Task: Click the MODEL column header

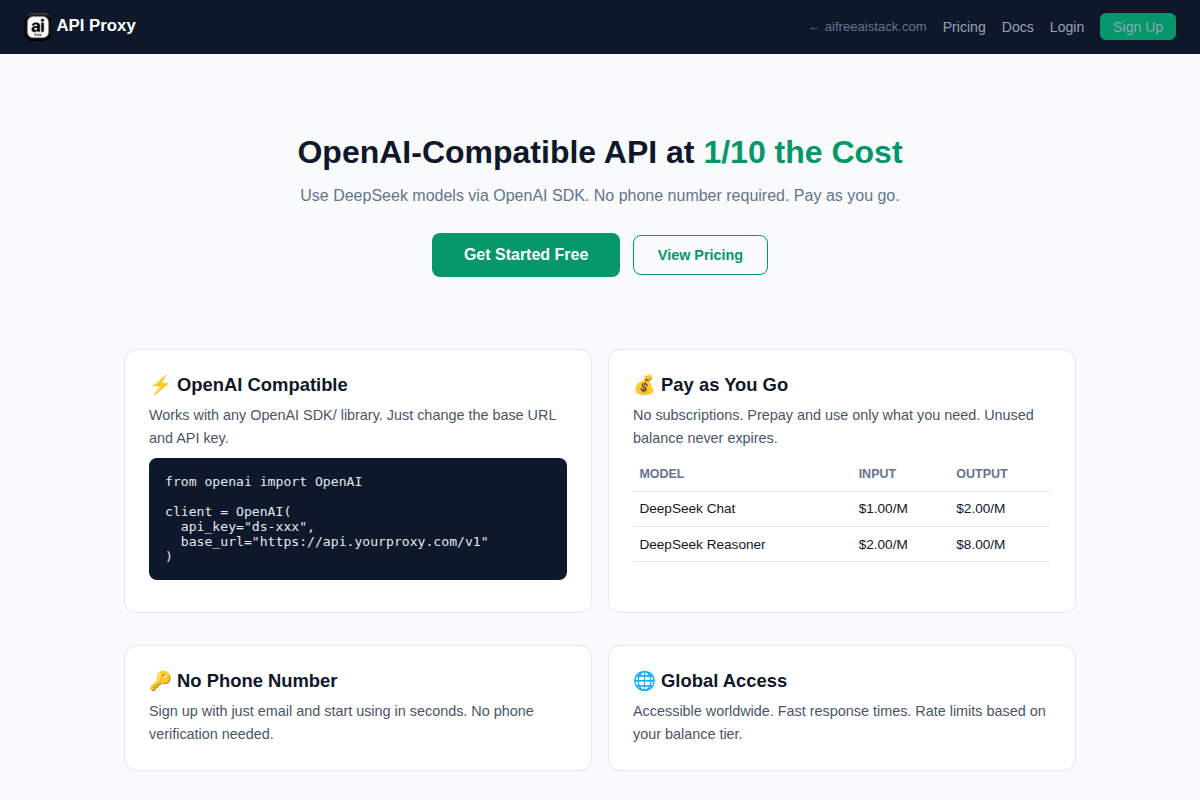Action: (x=662, y=474)
